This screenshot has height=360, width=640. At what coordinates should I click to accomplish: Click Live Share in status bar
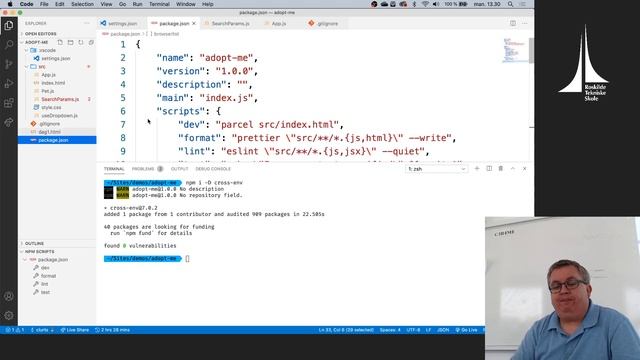[x=75, y=330]
